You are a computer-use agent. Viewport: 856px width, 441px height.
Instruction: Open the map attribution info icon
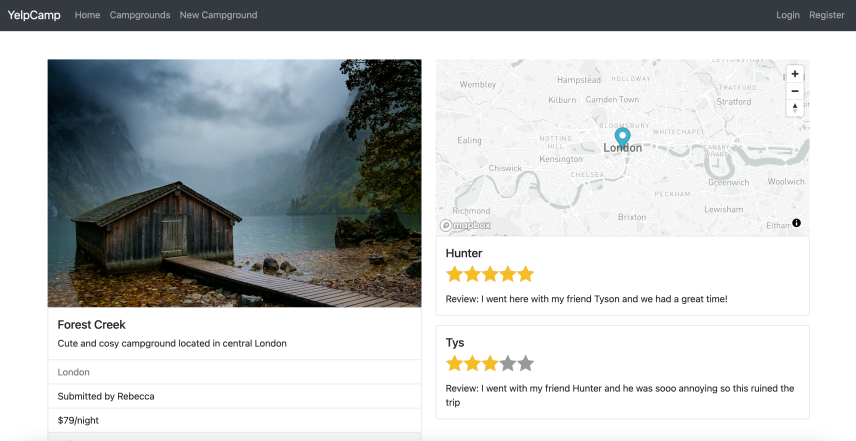(796, 223)
